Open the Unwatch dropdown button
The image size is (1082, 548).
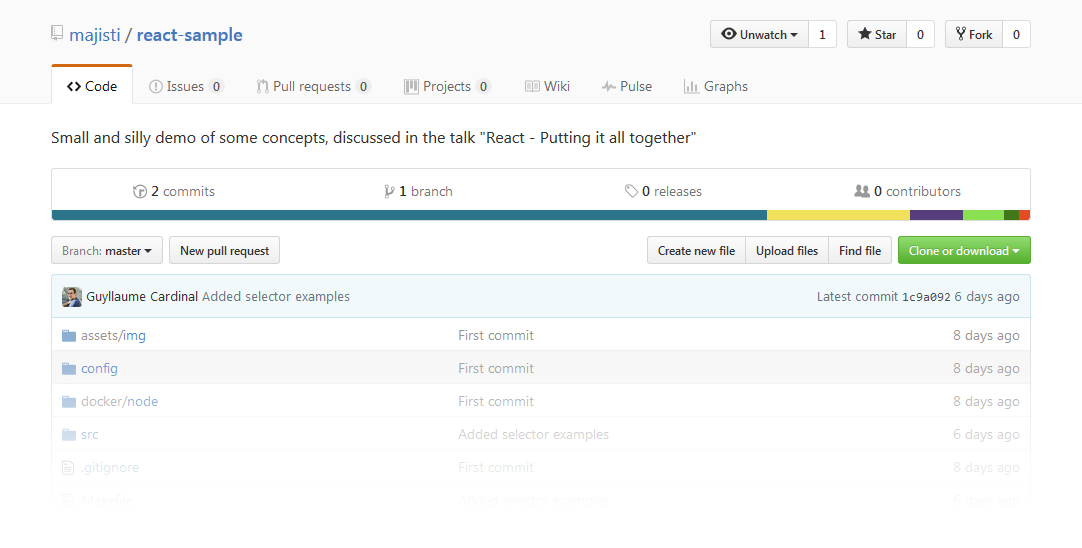coord(759,35)
